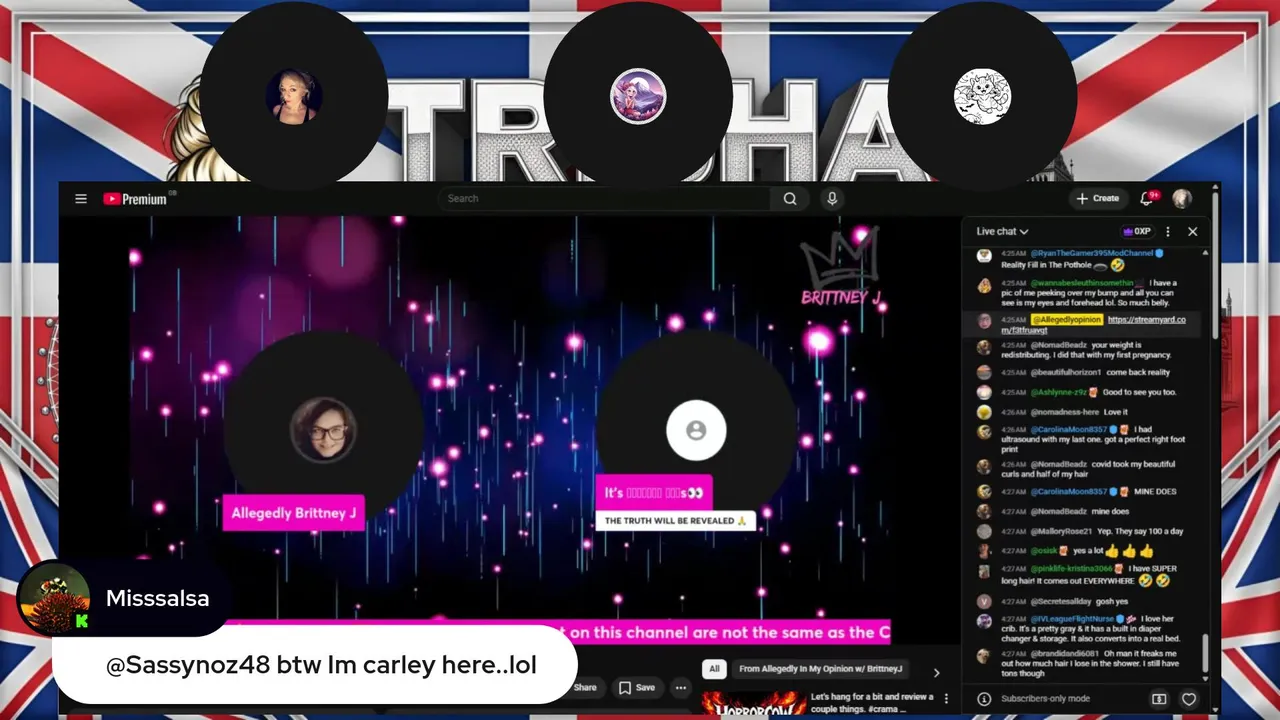Click the black-and-white dragon avatar at top
Viewport: 1280px width, 720px height.
pos(982,97)
